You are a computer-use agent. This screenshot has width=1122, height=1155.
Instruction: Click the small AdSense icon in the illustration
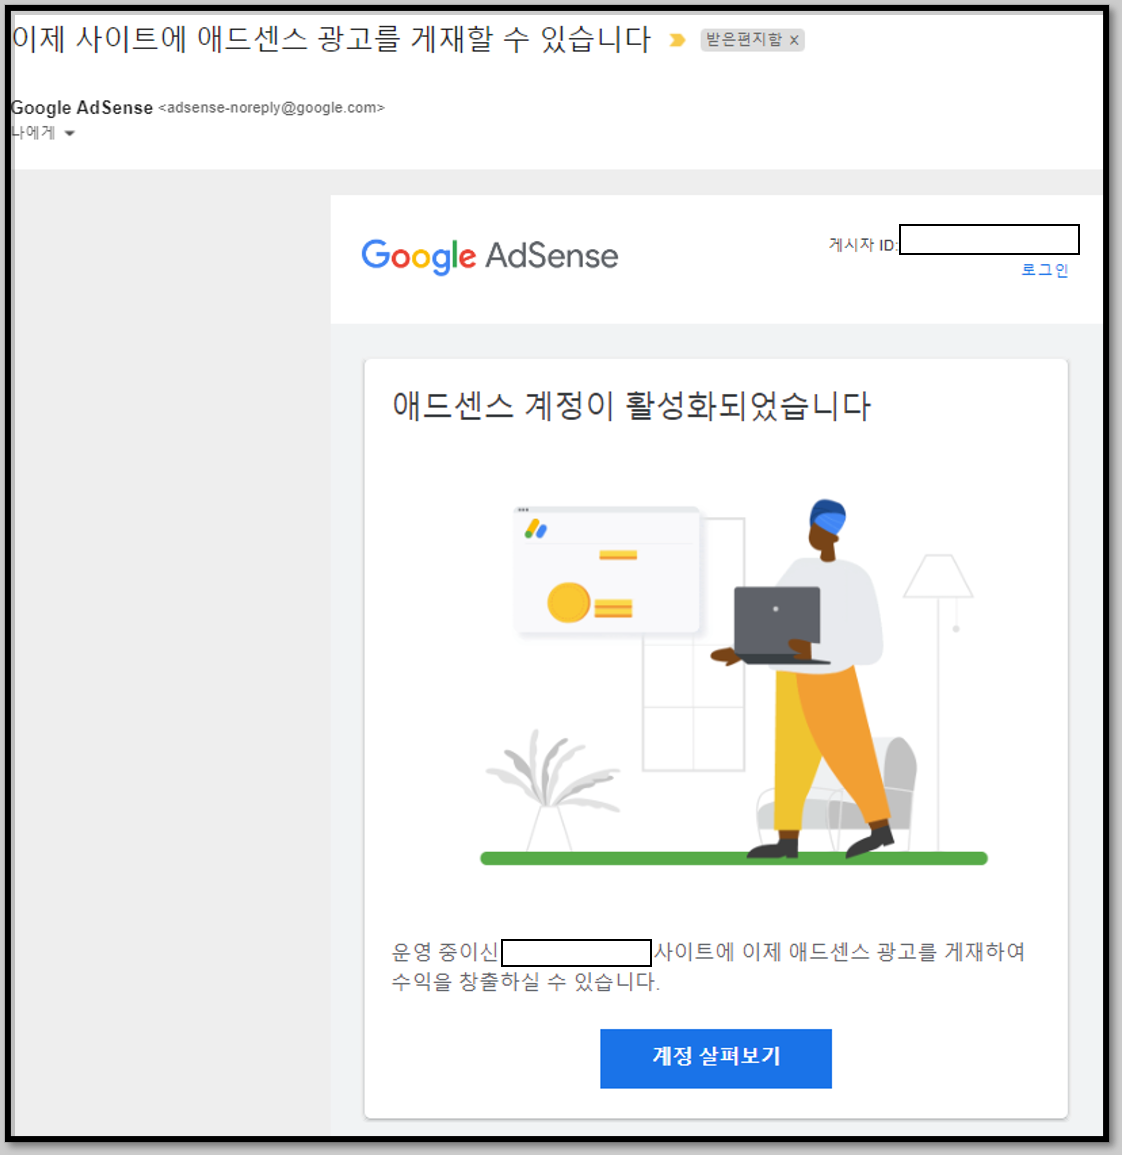[536, 529]
